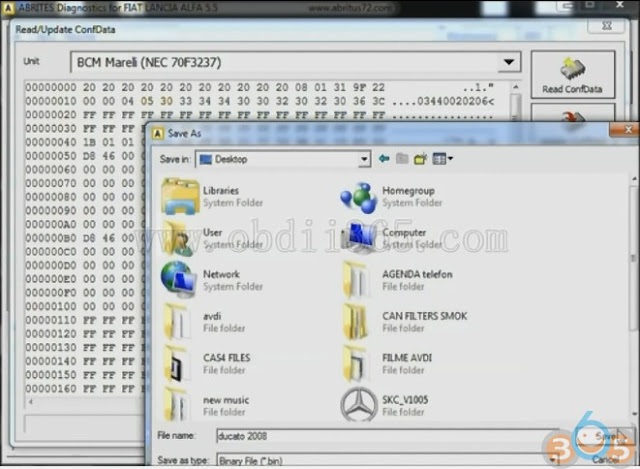Click scroll up arrow of hex viewer
Viewport: 640px width, 469px height.
pyautogui.click(x=516, y=87)
